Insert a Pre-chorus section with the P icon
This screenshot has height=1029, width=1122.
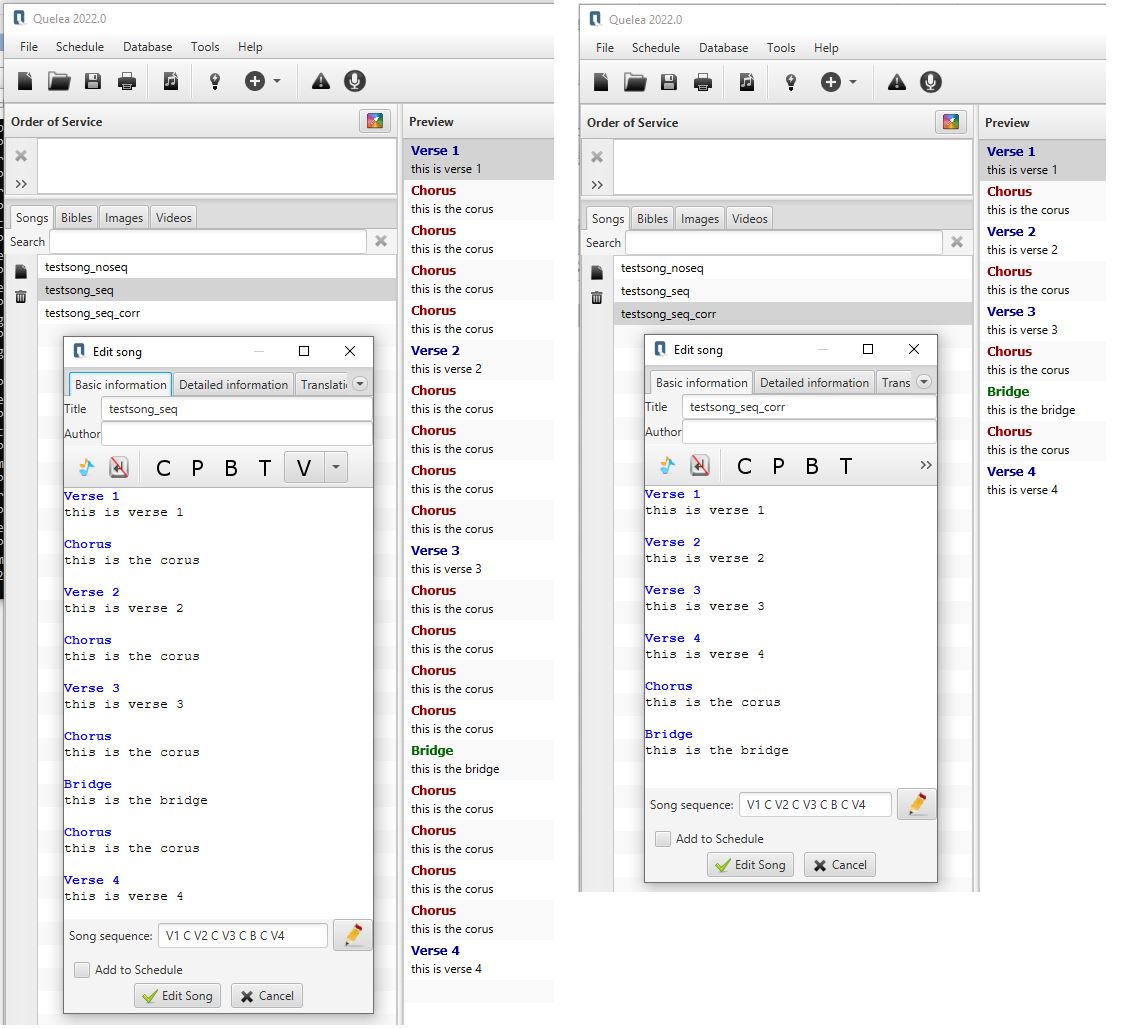[199, 467]
